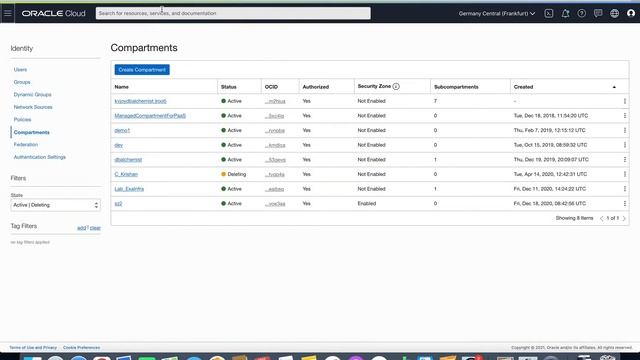Open Network Sources in Identity menu
This screenshot has height=360, width=640.
click(33, 107)
